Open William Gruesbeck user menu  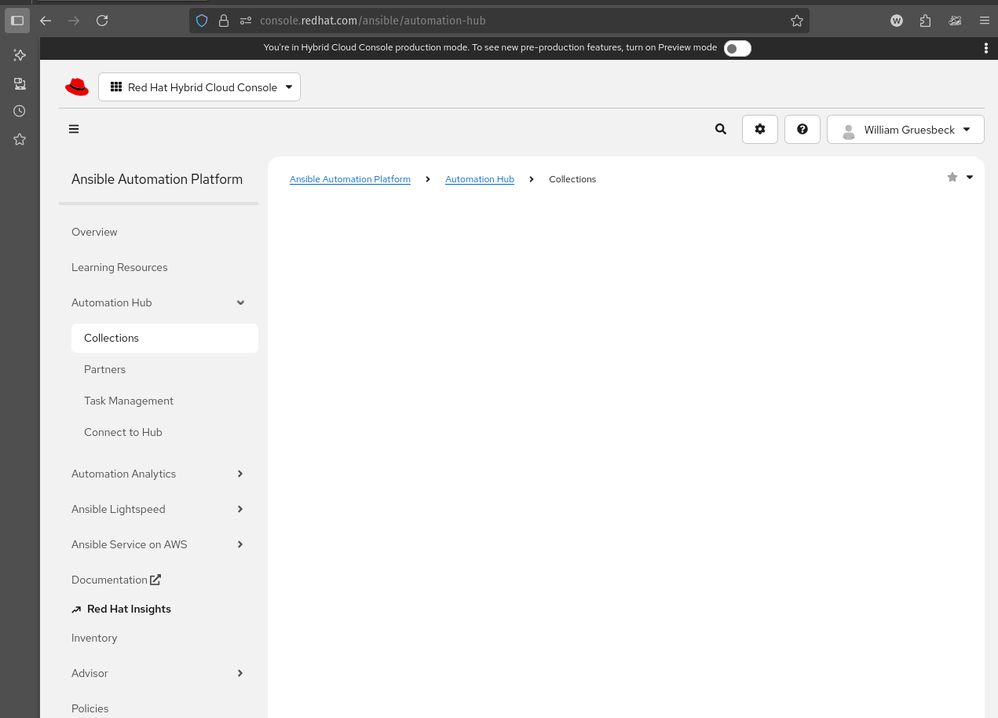coord(905,129)
